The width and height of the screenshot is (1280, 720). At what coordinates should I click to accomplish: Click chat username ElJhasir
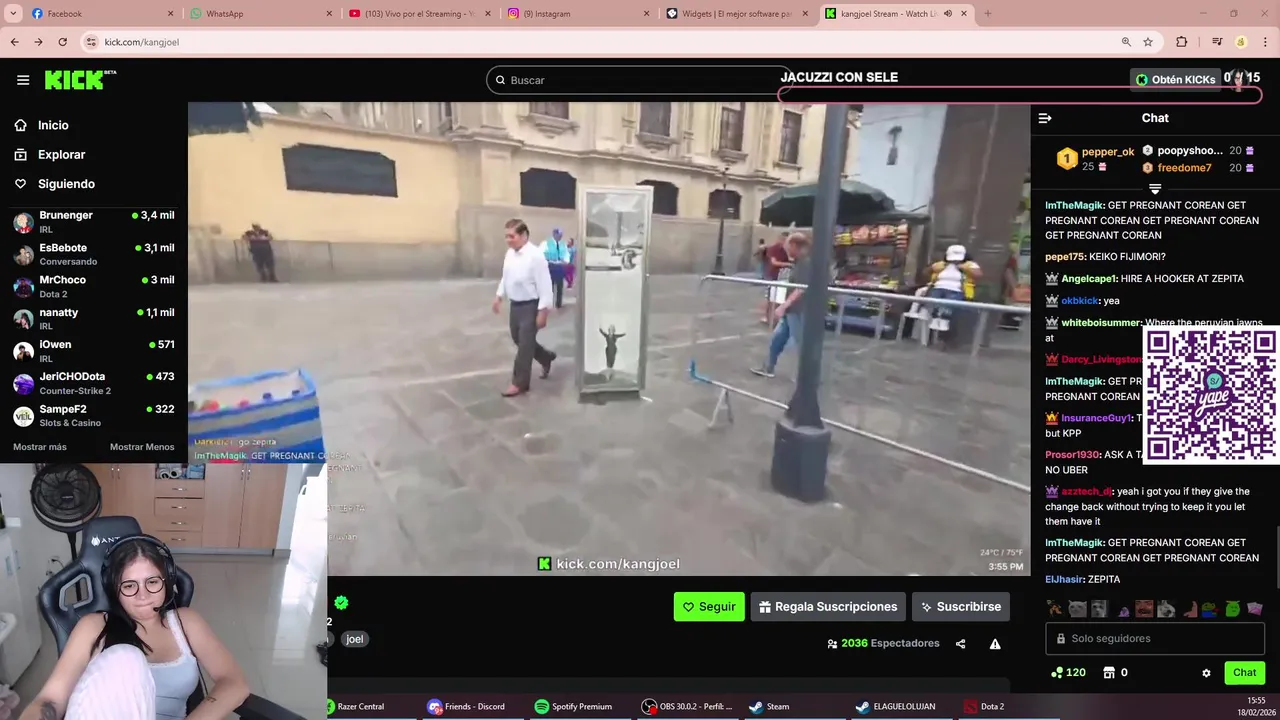tap(1064, 580)
